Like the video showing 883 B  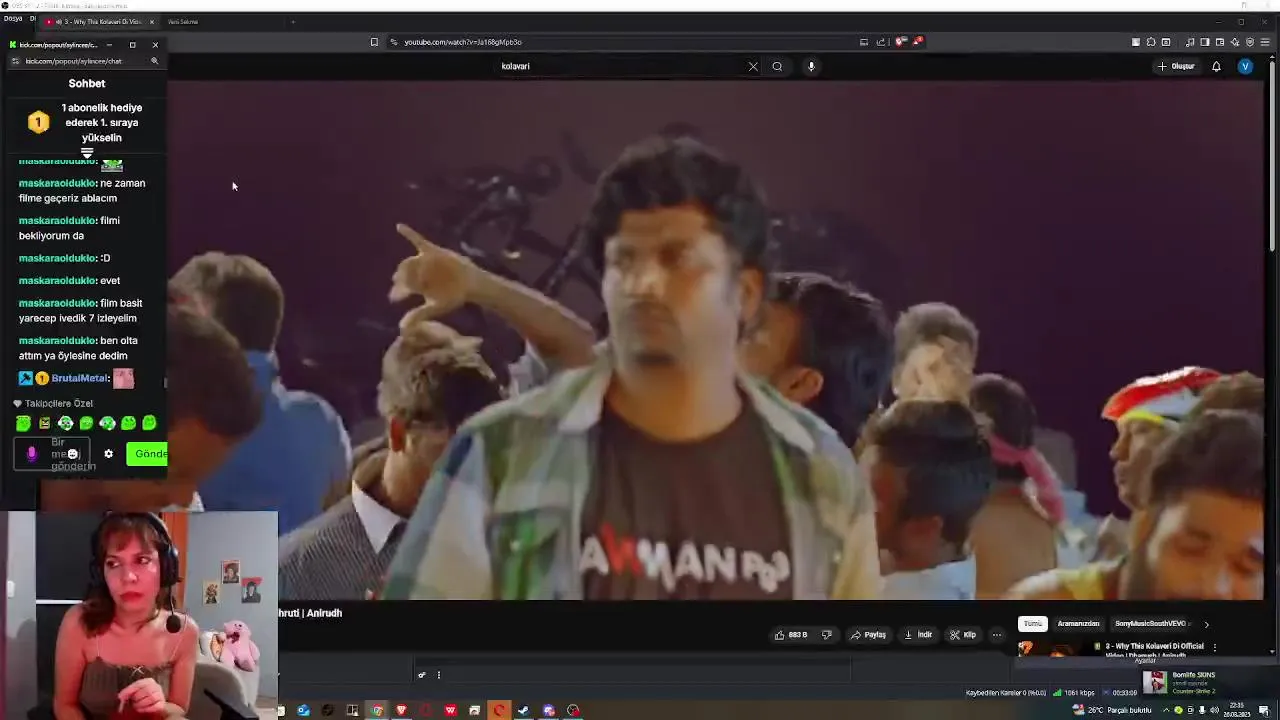pyautogui.click(x=790, y=634)
